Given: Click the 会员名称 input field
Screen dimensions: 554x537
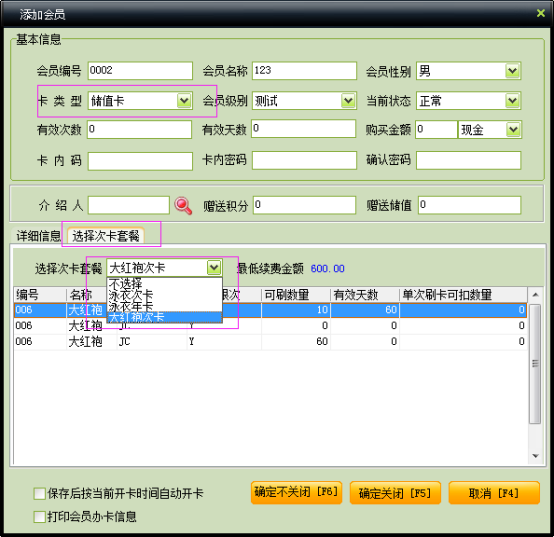Looking at the screenshot, I should 304,71.
